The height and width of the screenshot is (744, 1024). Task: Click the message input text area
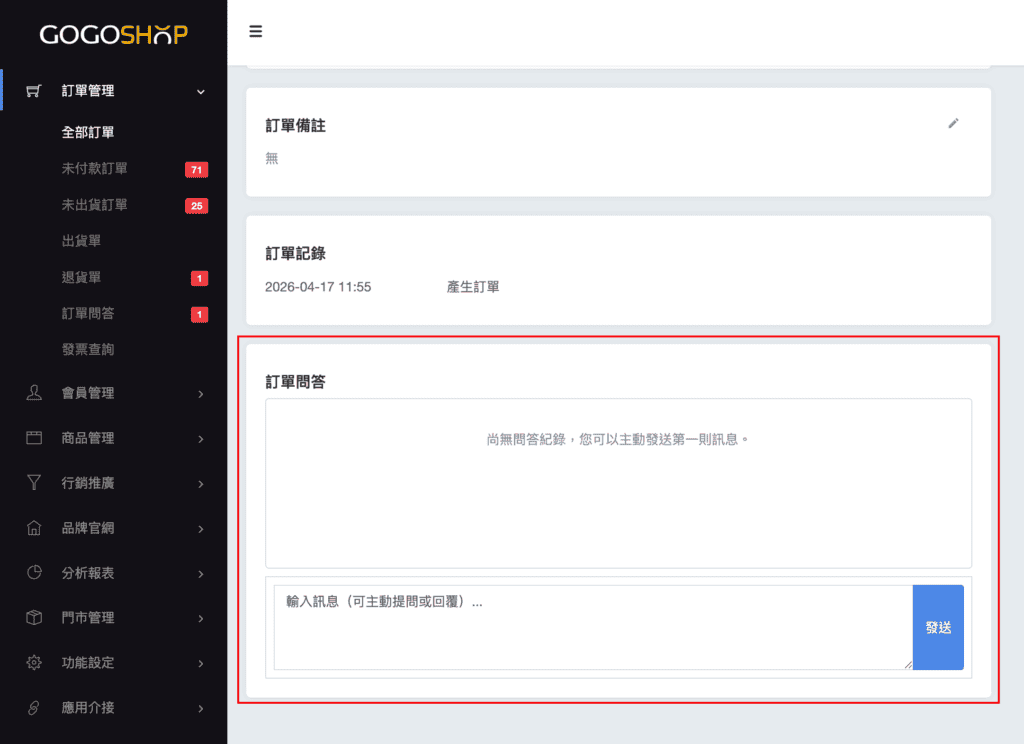click(x=592, y=627)
